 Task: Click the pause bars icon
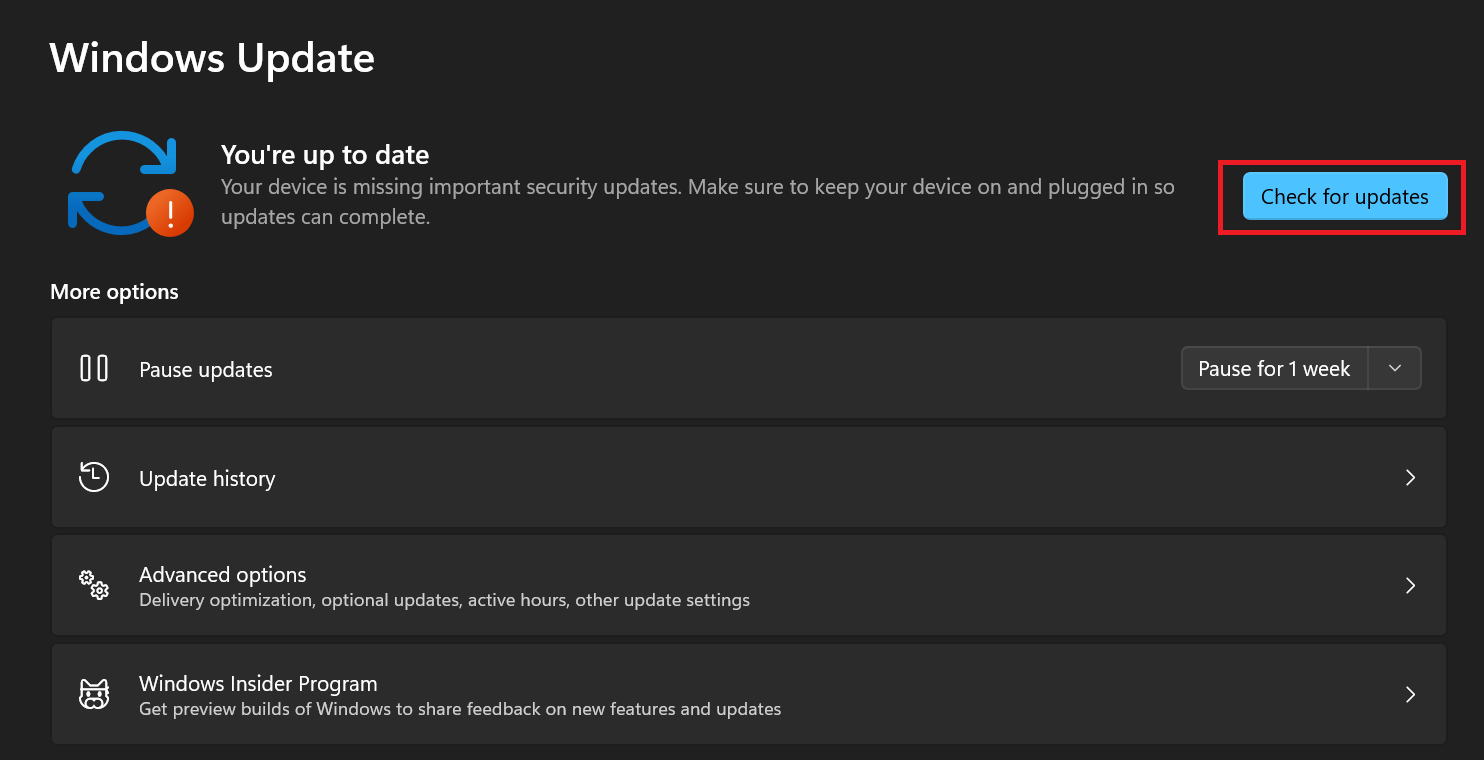coord(94,369)
